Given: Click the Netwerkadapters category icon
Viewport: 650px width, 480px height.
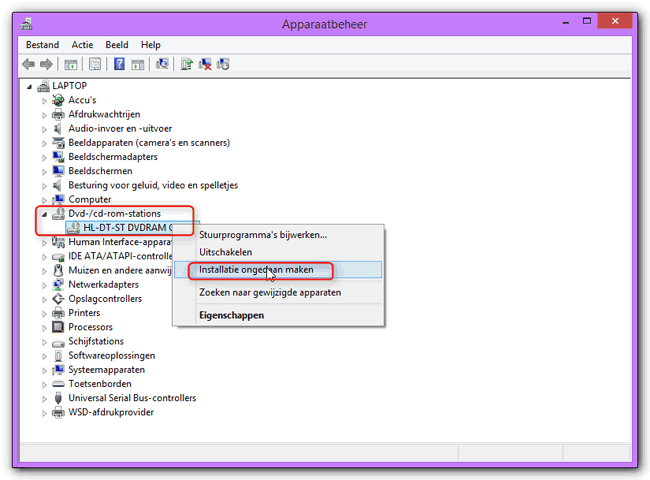Looking at the screenshot, I should pos(58,285).
